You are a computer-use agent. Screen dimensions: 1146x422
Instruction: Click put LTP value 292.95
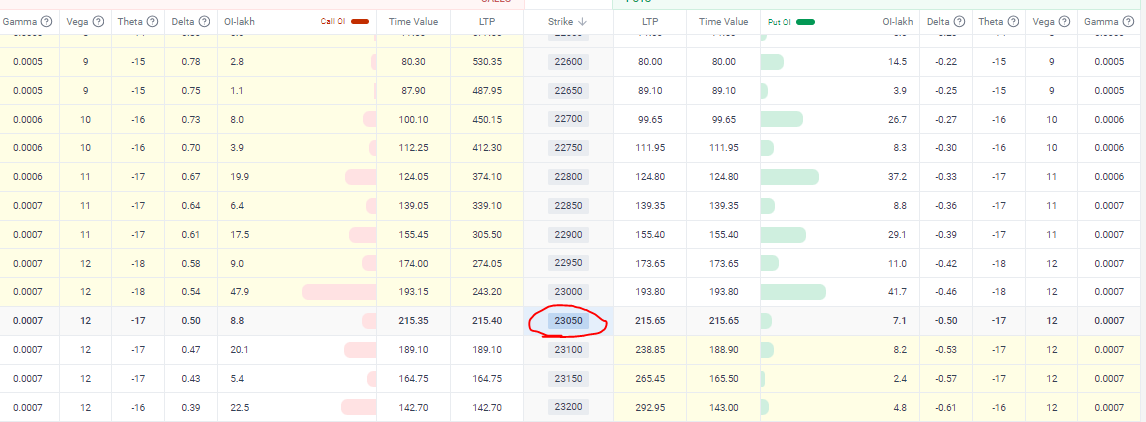click(x=650, y=407)
